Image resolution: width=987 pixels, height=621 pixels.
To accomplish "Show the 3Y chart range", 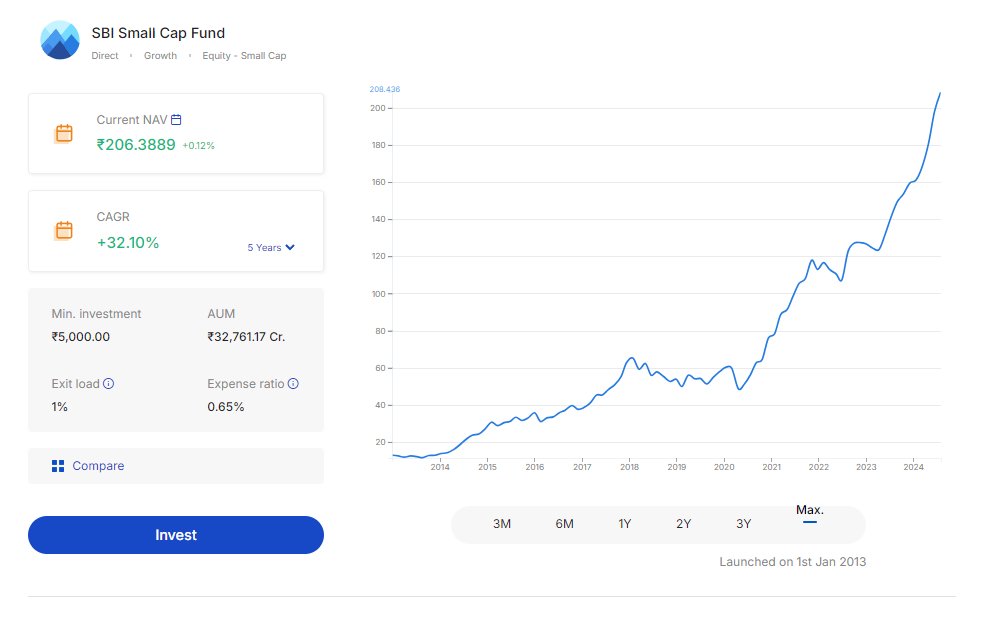I will [743, 523].
